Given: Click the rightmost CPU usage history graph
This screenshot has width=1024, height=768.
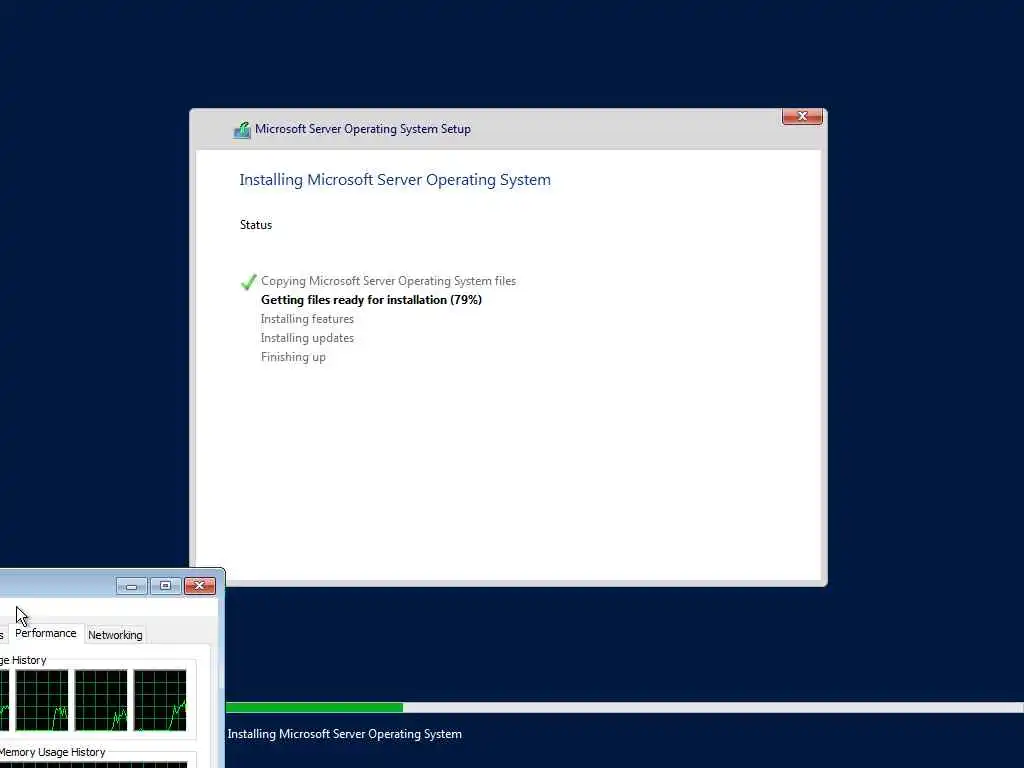Looking at the screenshot, I should point(160,700).
